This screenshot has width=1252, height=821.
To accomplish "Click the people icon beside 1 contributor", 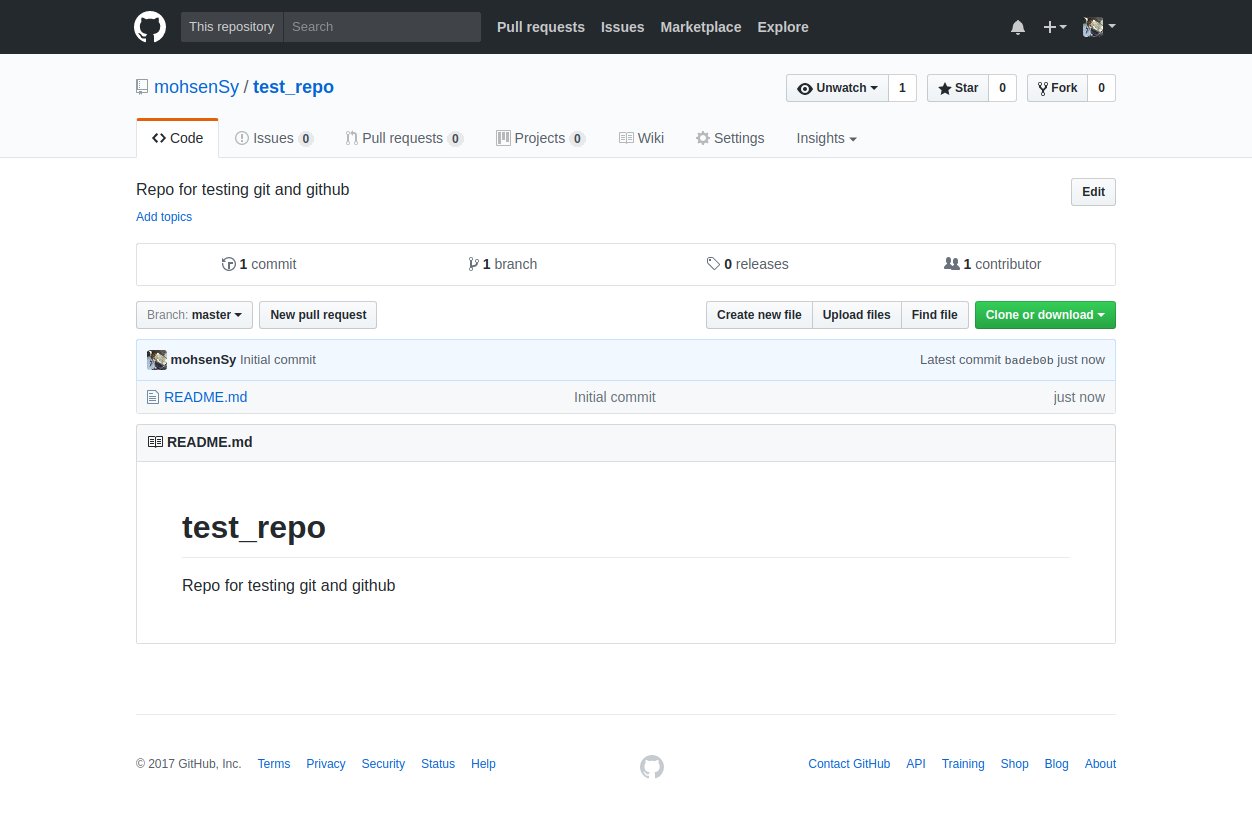I will pyautogui.click(x=952, y=264).
